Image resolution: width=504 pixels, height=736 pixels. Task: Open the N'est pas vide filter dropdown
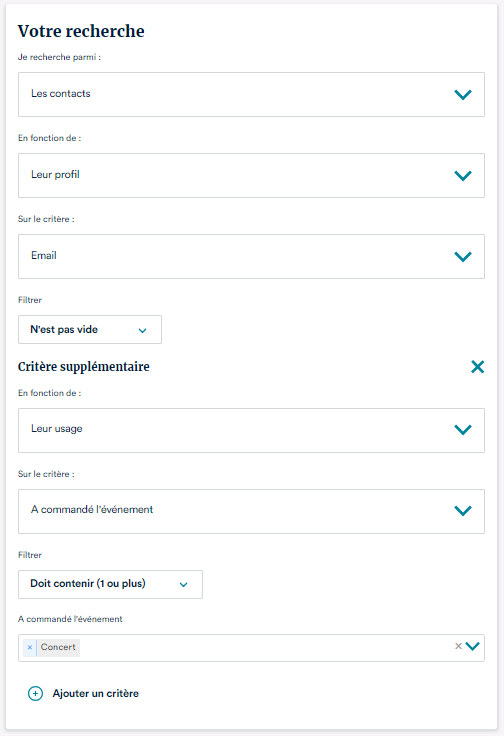[x=90, y=330]
